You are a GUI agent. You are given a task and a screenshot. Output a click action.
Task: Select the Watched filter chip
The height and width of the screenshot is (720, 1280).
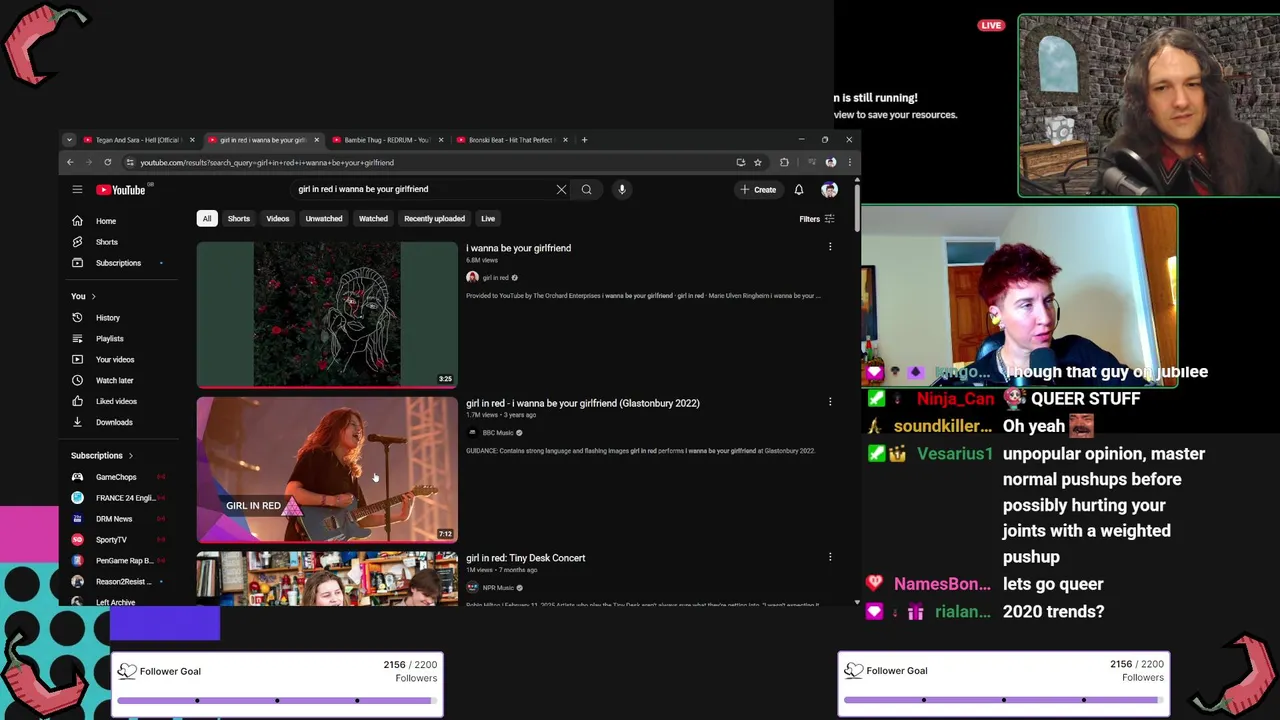[x=373, y=219]
